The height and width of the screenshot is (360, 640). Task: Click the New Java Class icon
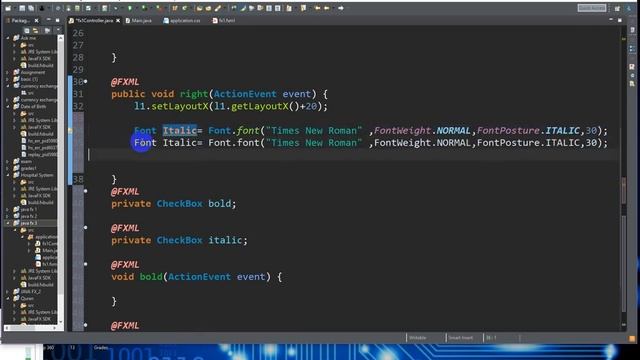(x=184, y=8)
